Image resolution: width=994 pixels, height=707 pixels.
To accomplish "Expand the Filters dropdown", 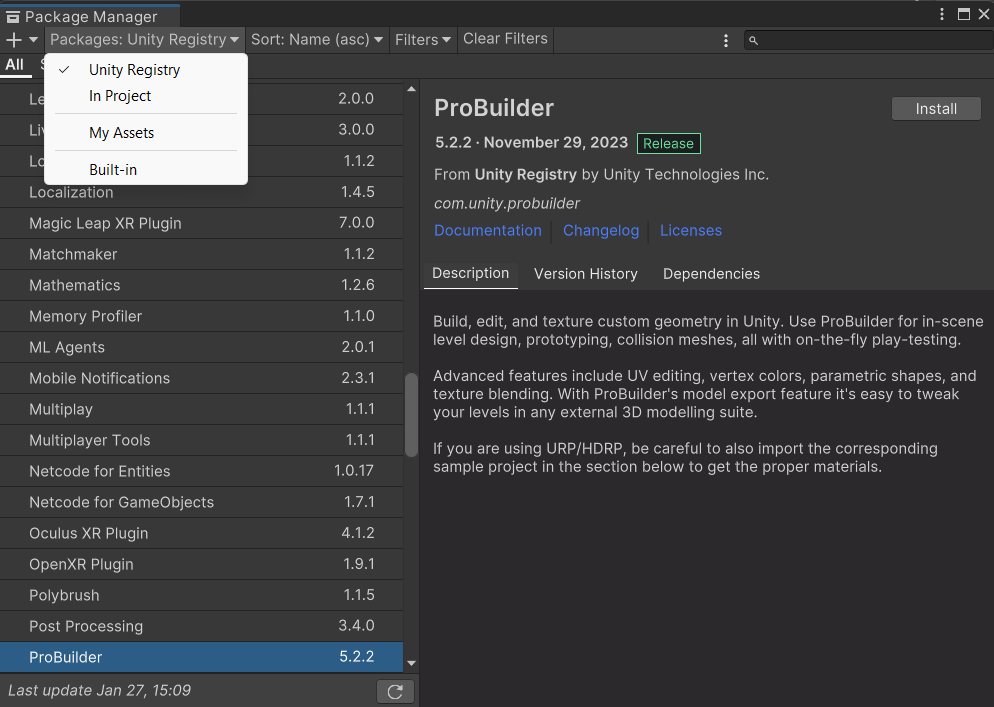I will 423,40.
